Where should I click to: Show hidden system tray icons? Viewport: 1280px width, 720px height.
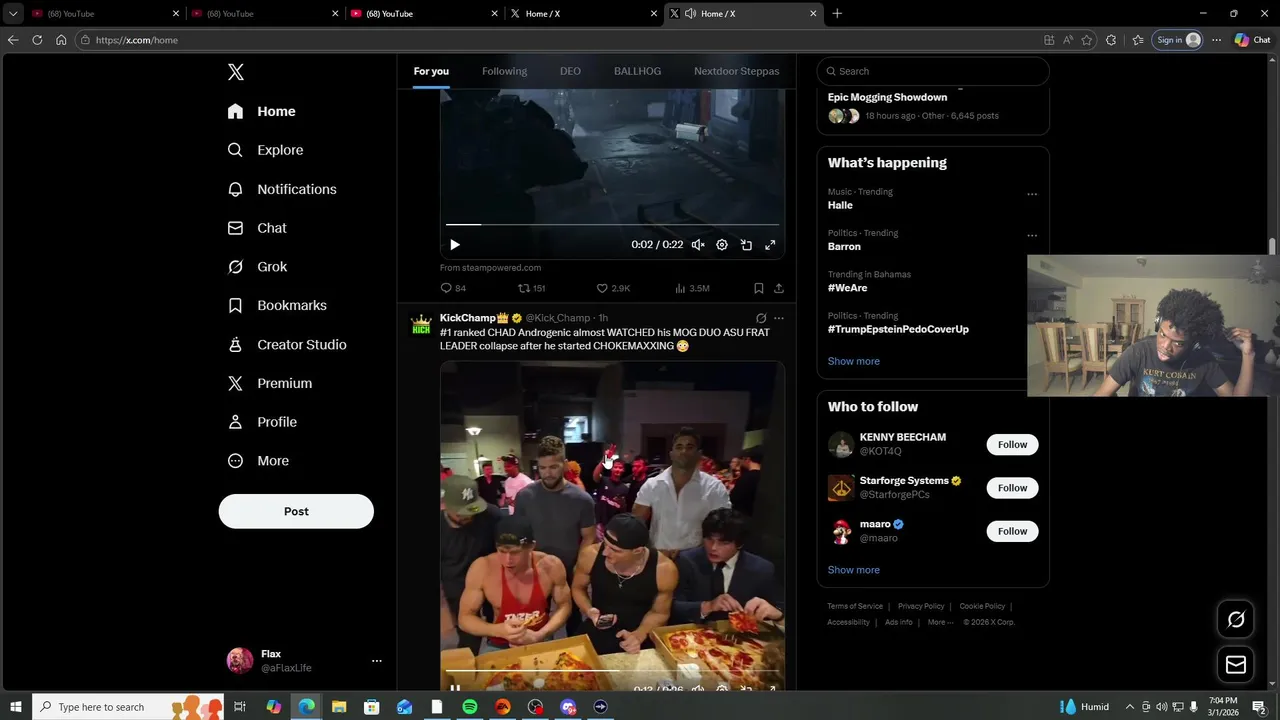click(1130, 707)
